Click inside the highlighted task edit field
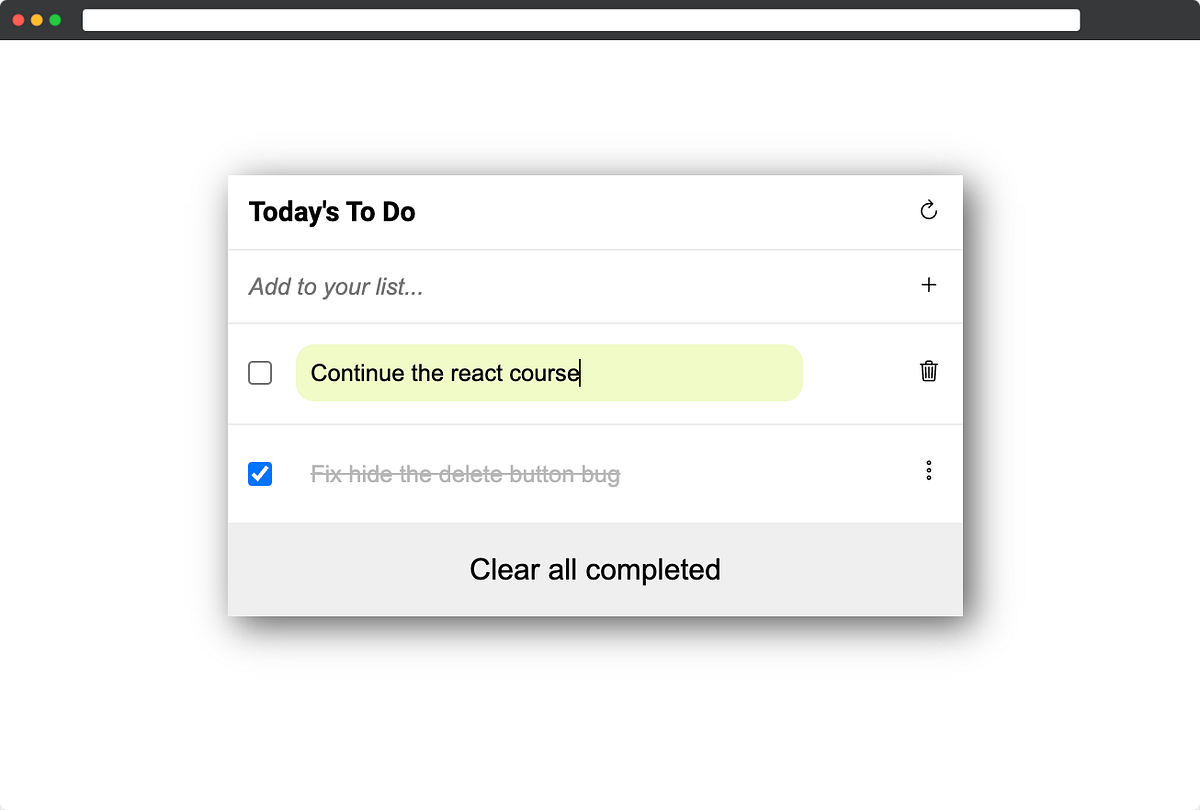Viewport: 1200px width, 810px height. (x=690, y=373)
